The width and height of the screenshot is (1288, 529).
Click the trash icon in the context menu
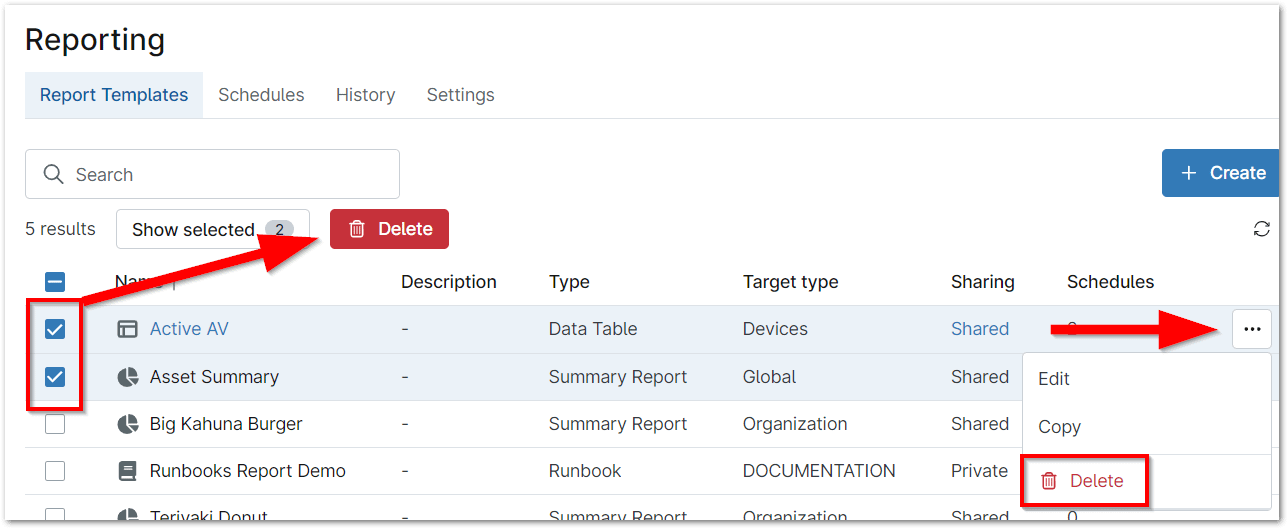coord(1049,481)
